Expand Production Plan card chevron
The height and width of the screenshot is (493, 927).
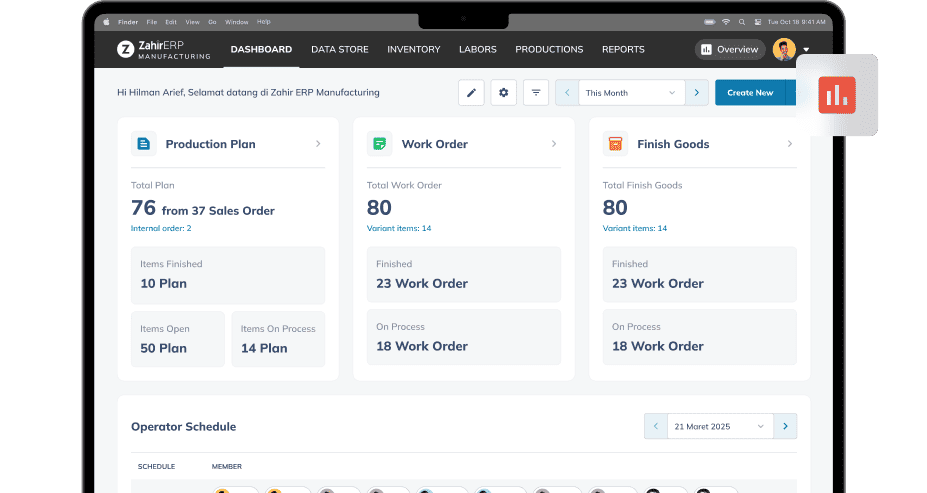click(318, 144)
